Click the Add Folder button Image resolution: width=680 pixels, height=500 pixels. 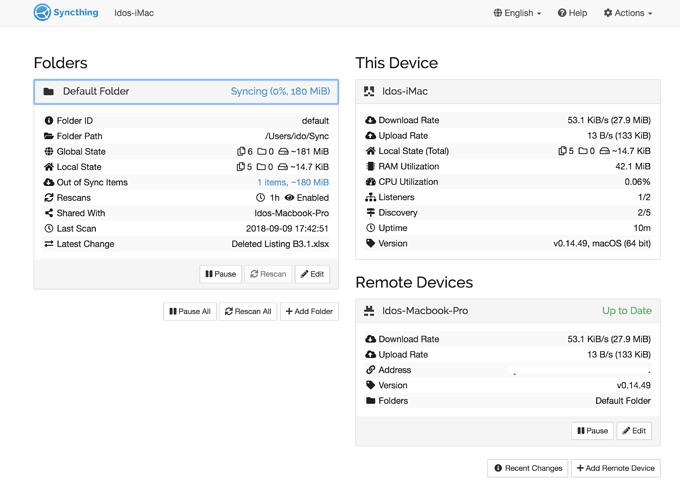tap(309, 311)
